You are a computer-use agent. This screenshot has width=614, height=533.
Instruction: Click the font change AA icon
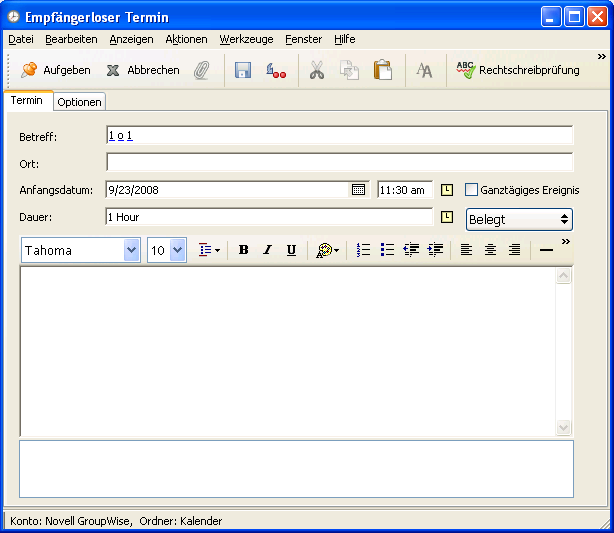click(x=424, y=70)
